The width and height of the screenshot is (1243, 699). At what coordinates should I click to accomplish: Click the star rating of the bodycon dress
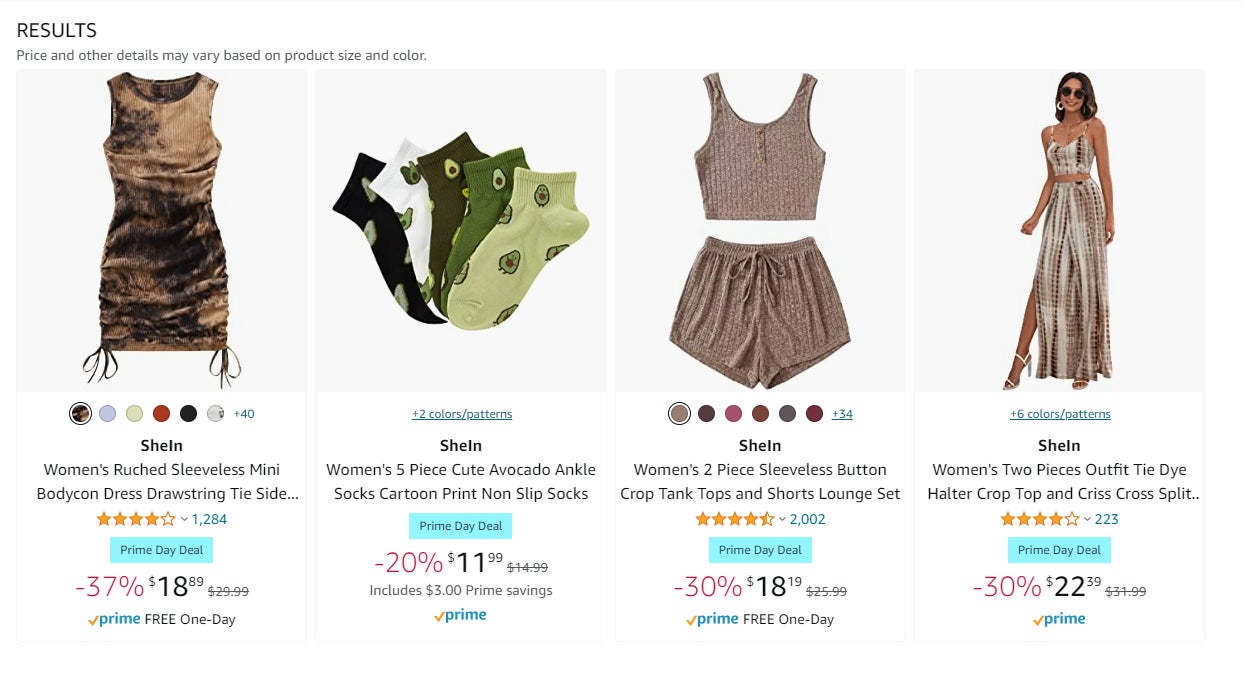pyautogui.click(x=133, y=519)
